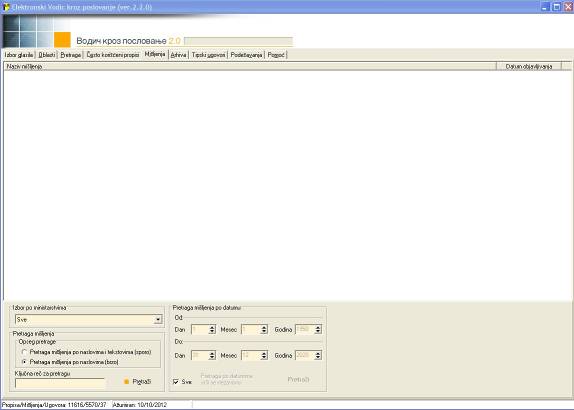The image size is (574, 410).
Task: Click the Do Godina spinner arrows
Action: (318, 355)
